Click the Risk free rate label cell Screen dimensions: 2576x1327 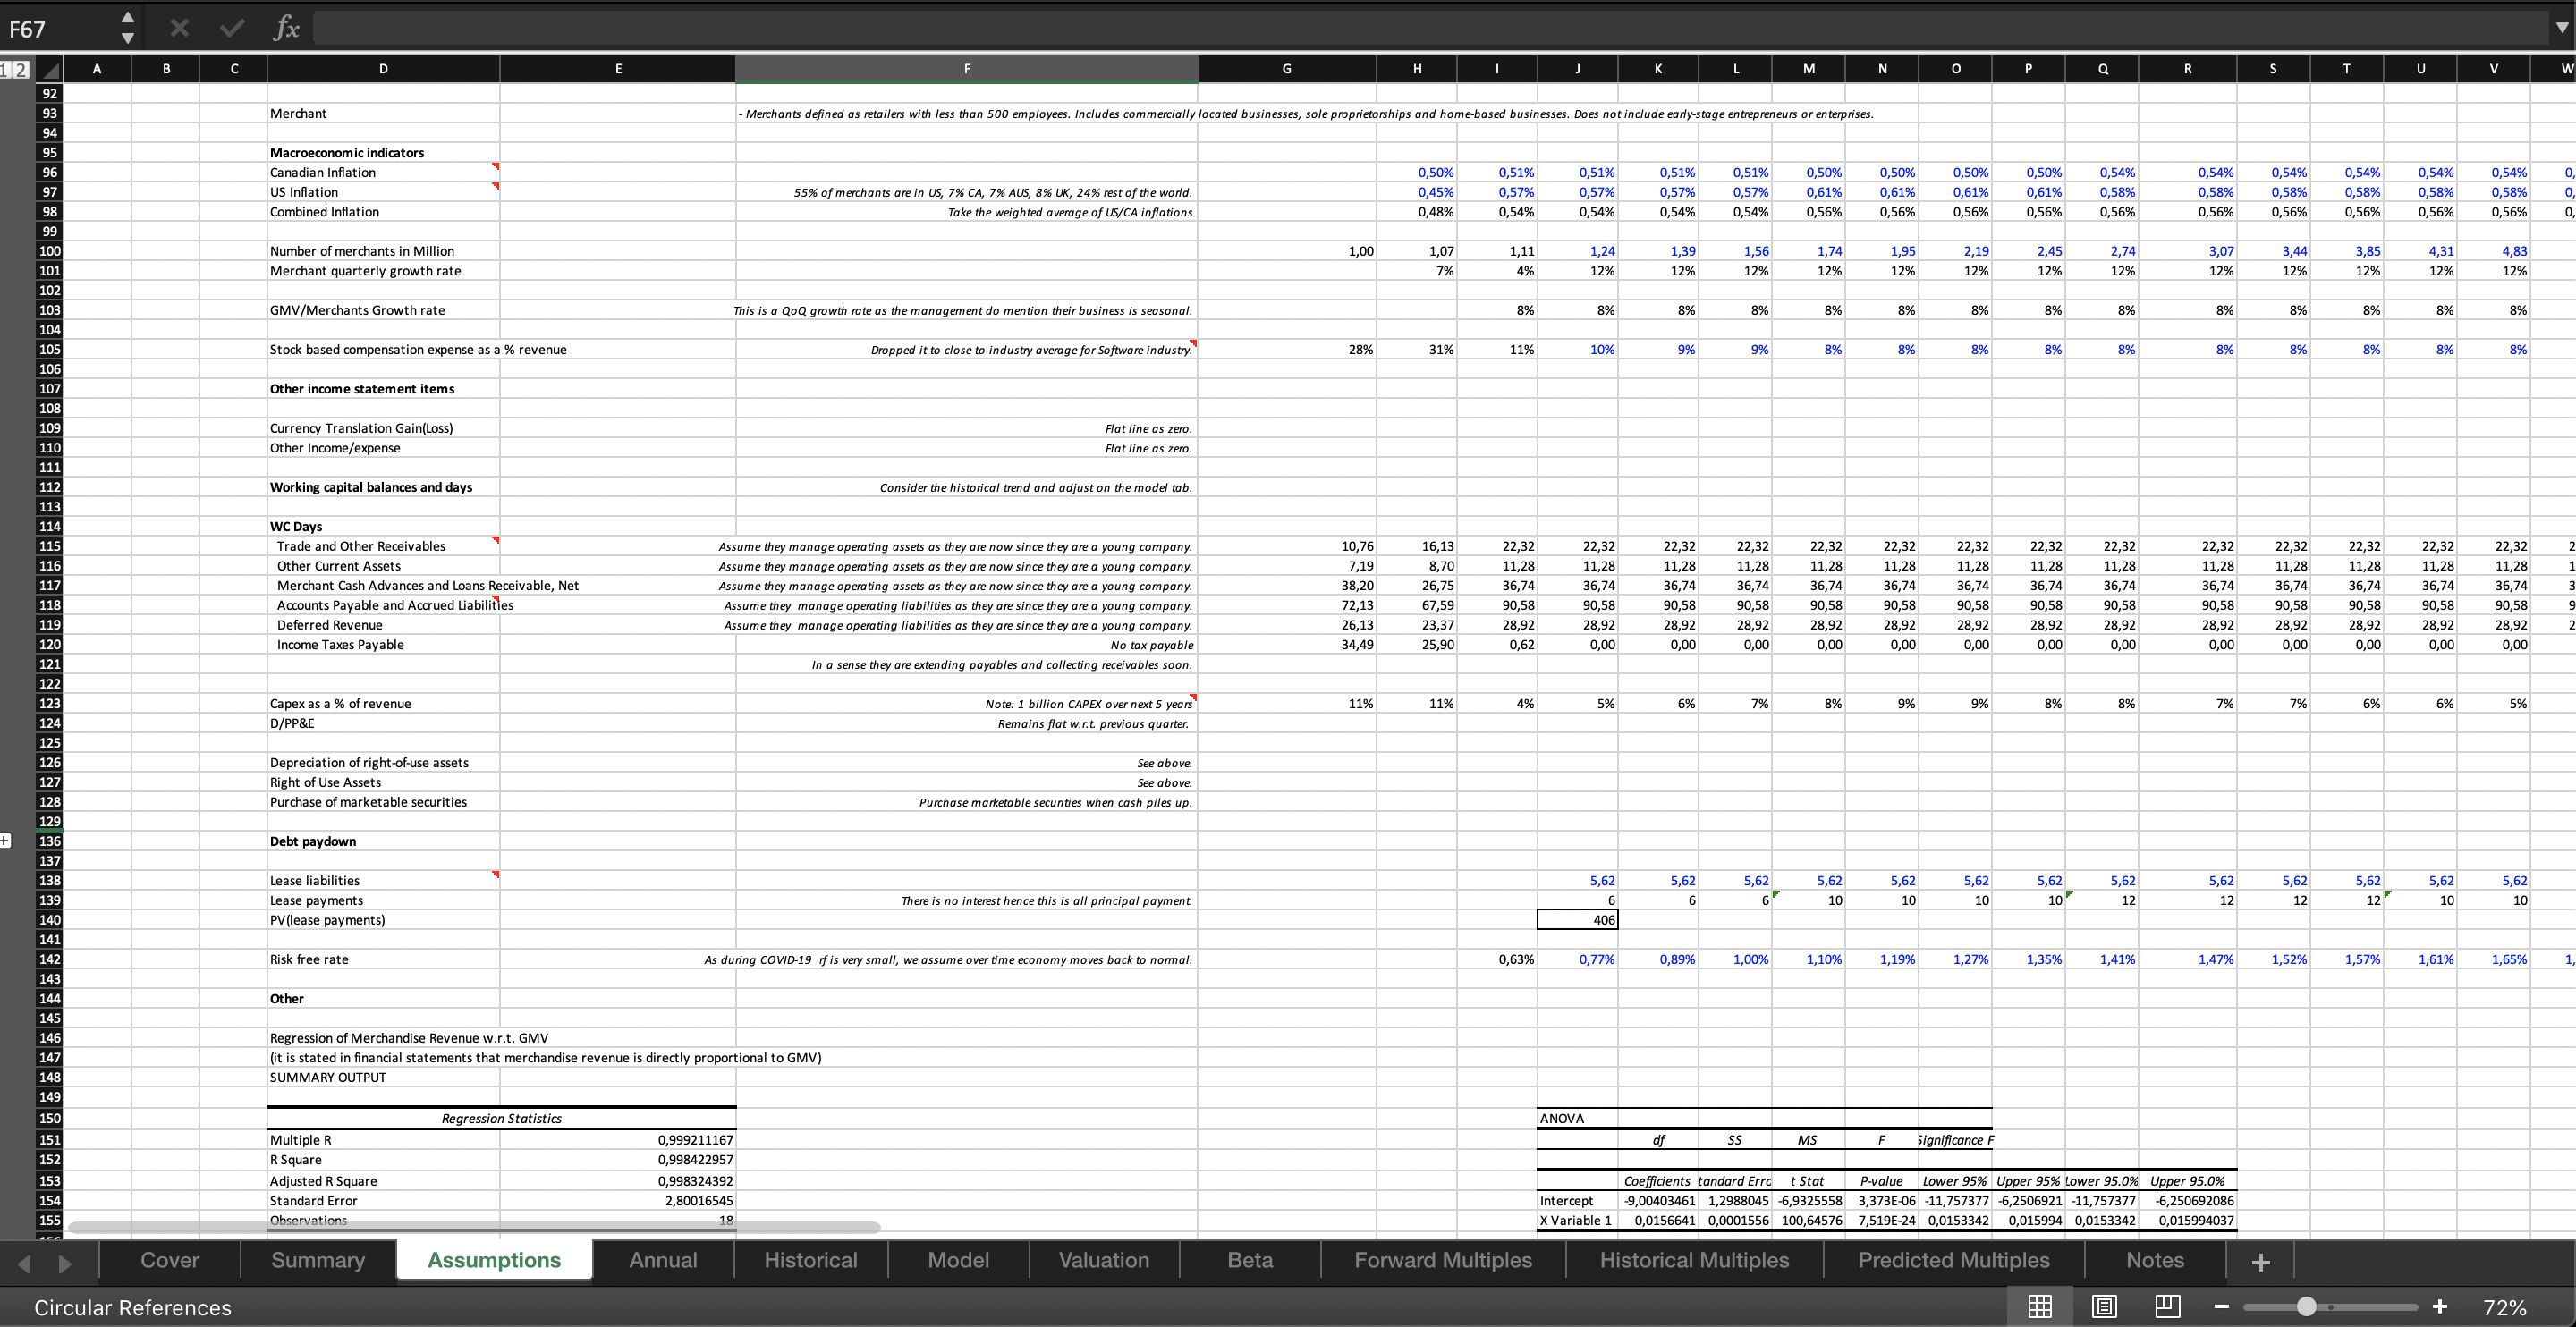click(x=383, y=960)
